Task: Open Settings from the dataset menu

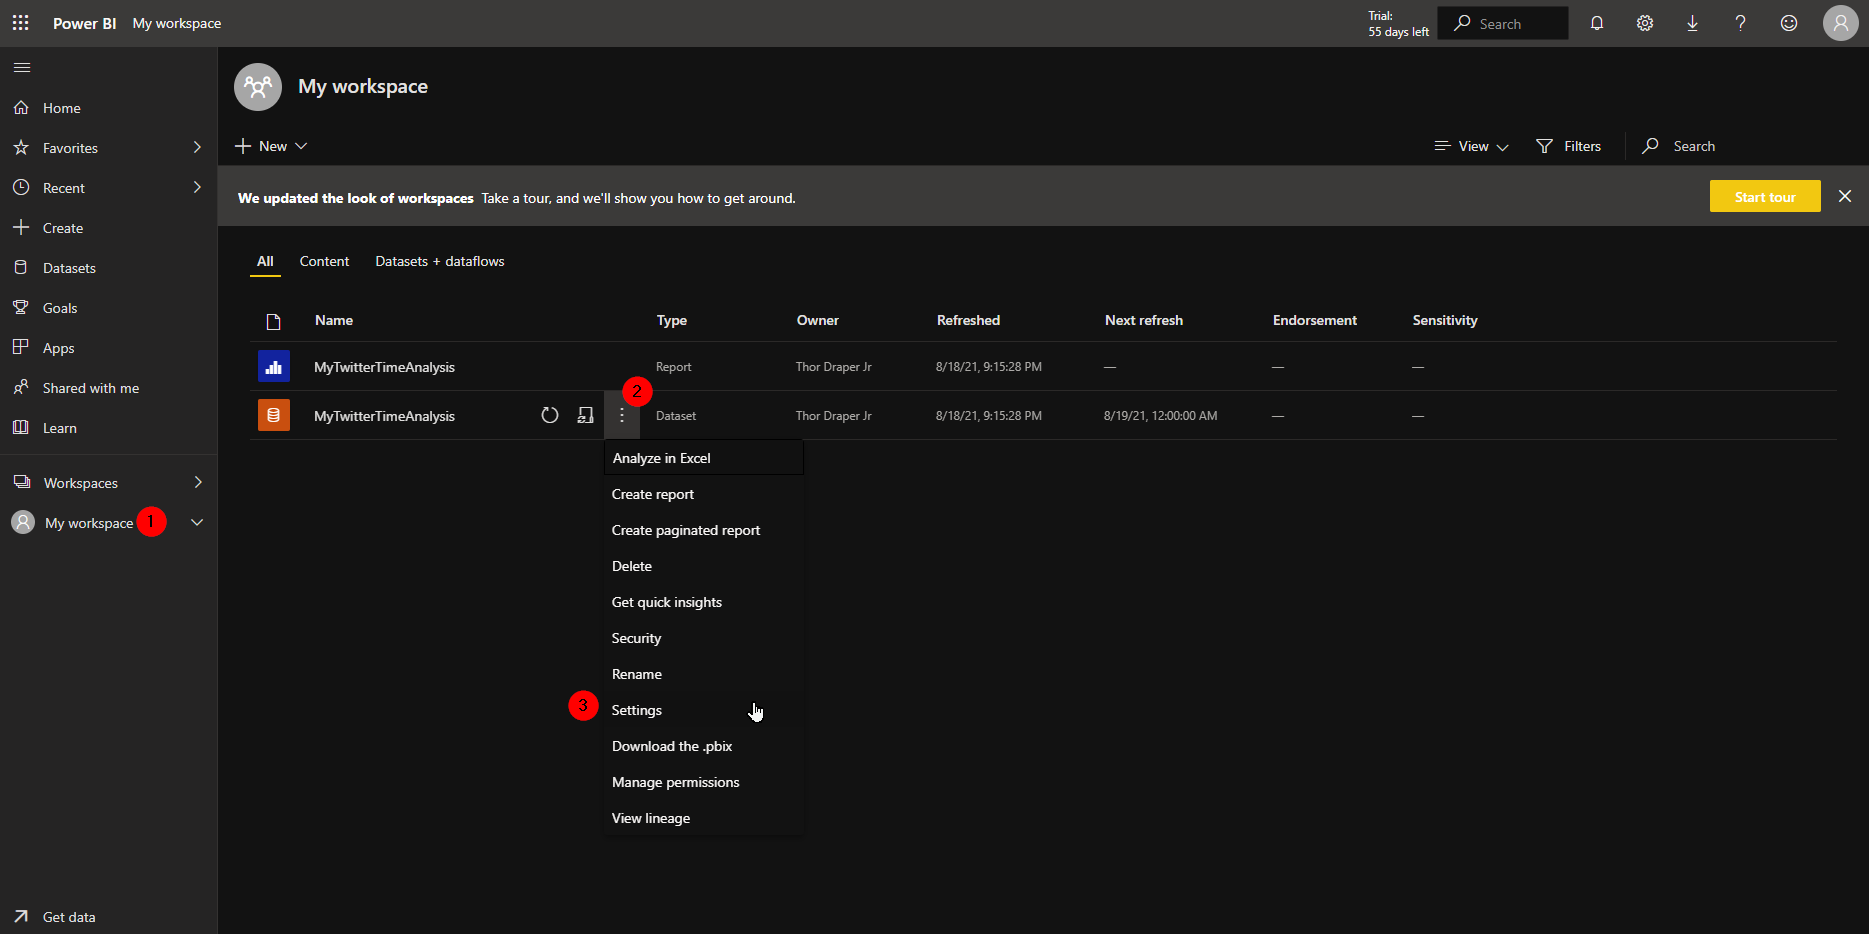Action: [x=704, y=710]
